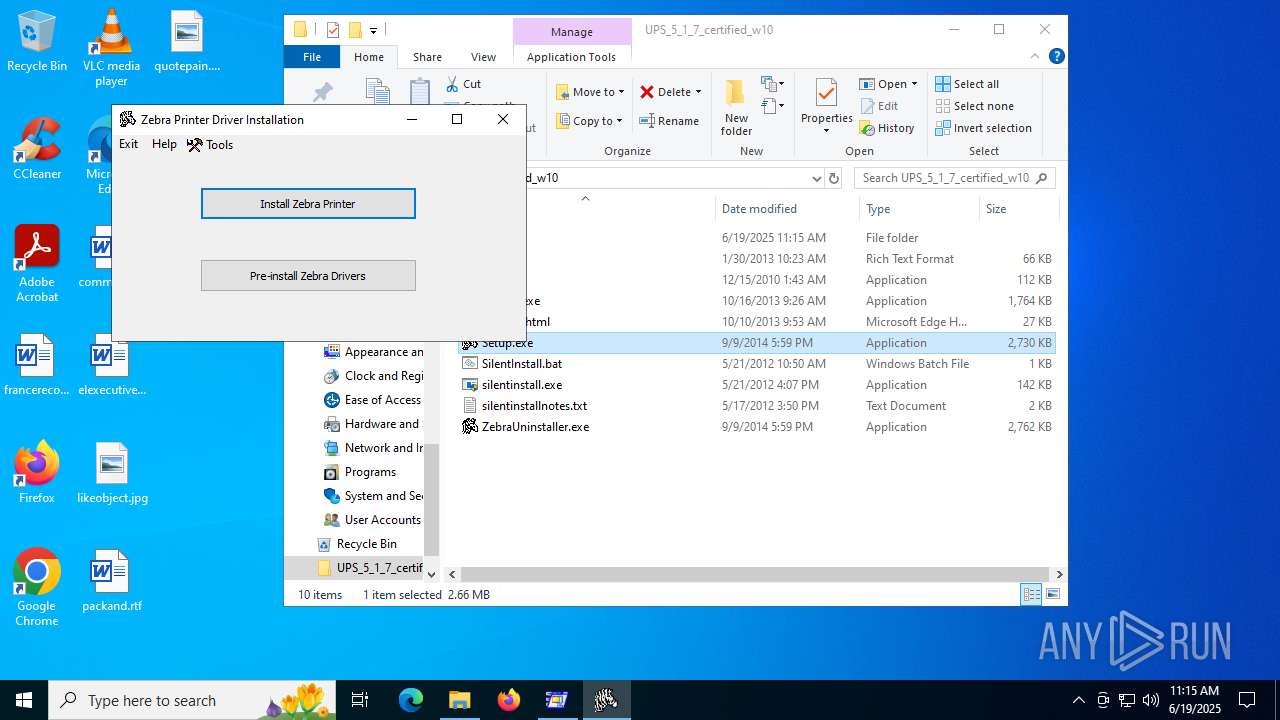
Task: Click the Refresh icon beside address bar
Action: 834,178
